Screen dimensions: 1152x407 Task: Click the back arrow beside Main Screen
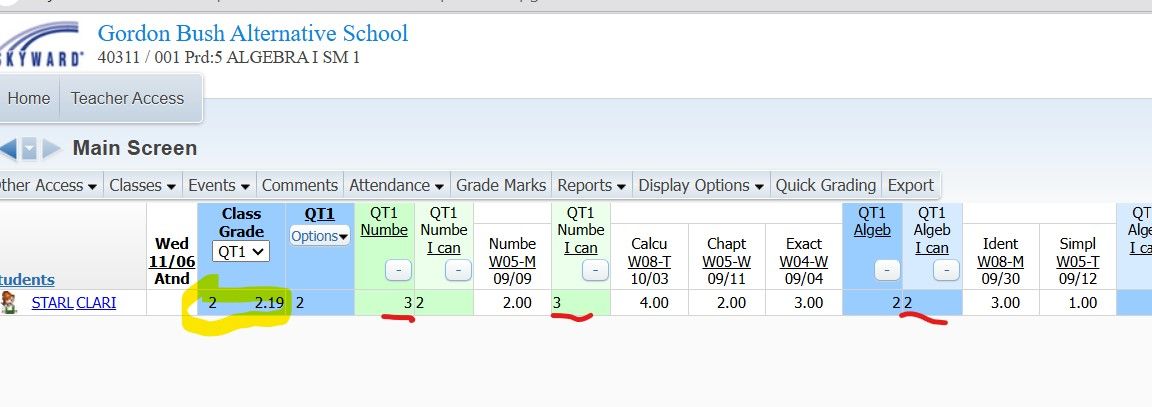pos(7,149)
